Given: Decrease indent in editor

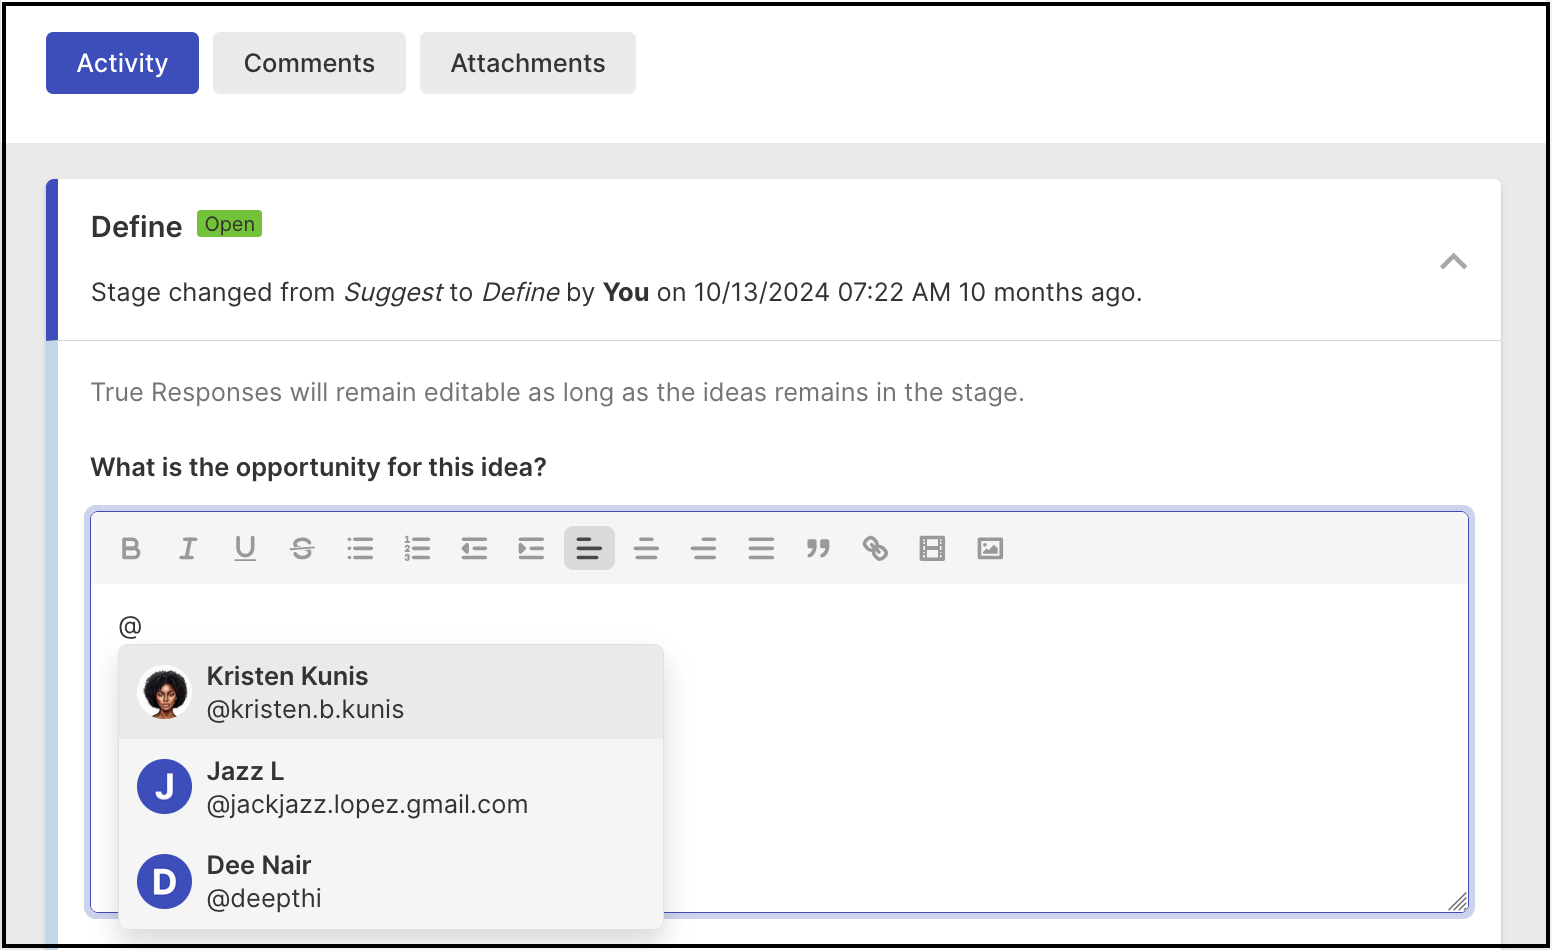Looking at the screenshot, I should [x=474, y=548].
